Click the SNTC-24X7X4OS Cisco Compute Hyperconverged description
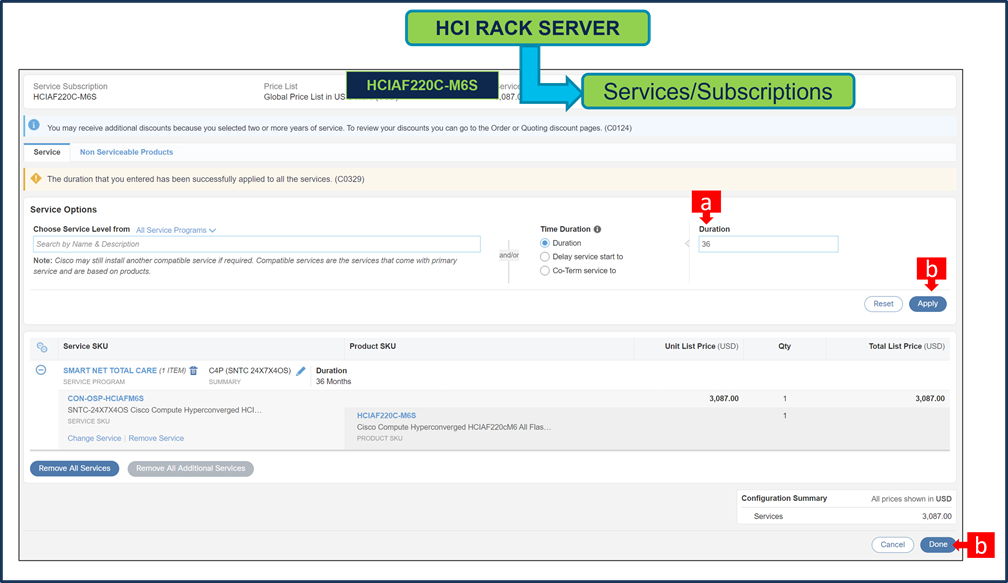This screenshot has width=1008, height=583. click(165, 410)
